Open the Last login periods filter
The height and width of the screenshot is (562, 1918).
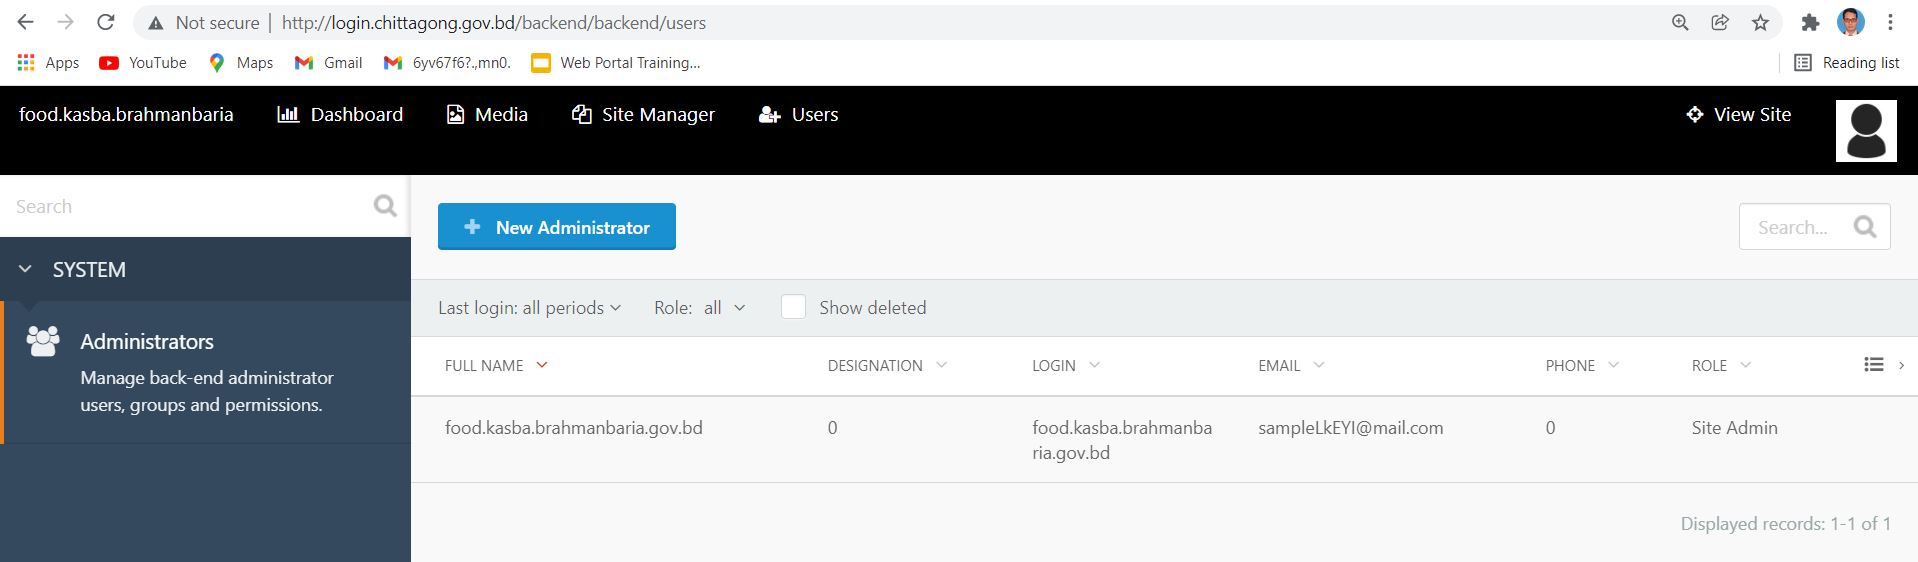pyautogui.click(x=529, y=308)
